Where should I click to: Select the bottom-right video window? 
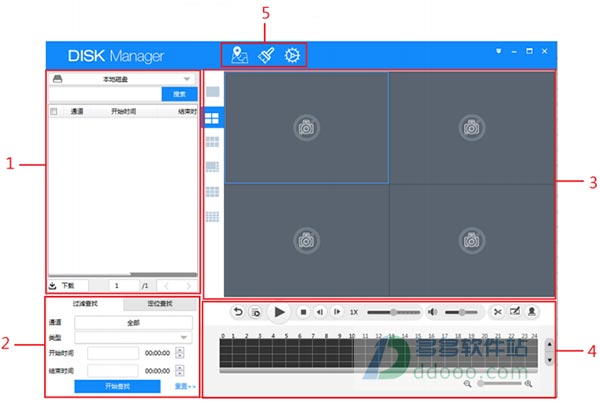coord(472,240)
